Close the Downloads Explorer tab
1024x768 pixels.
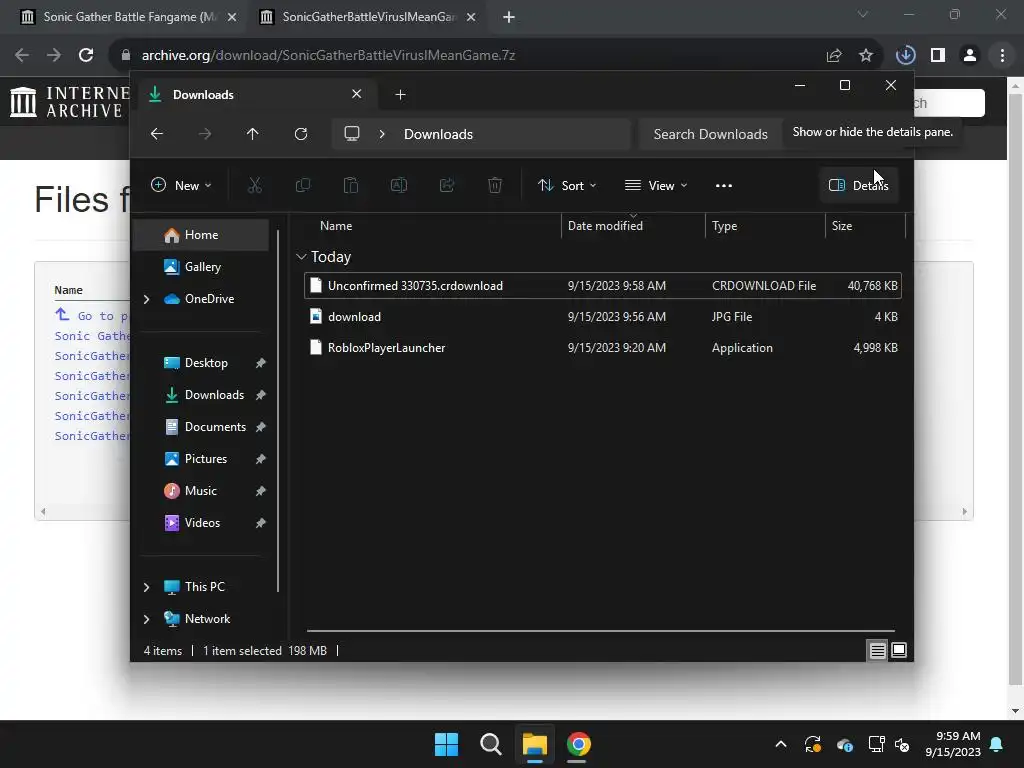click(357, 94)
